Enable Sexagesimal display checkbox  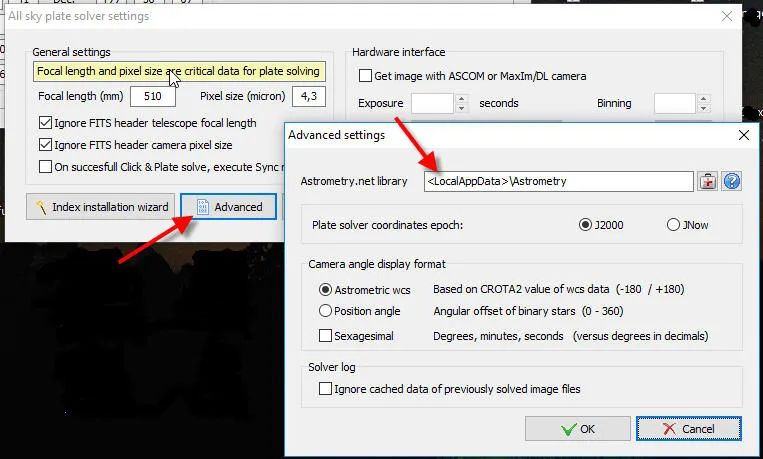pyautogui.click(x=326, y=336)
